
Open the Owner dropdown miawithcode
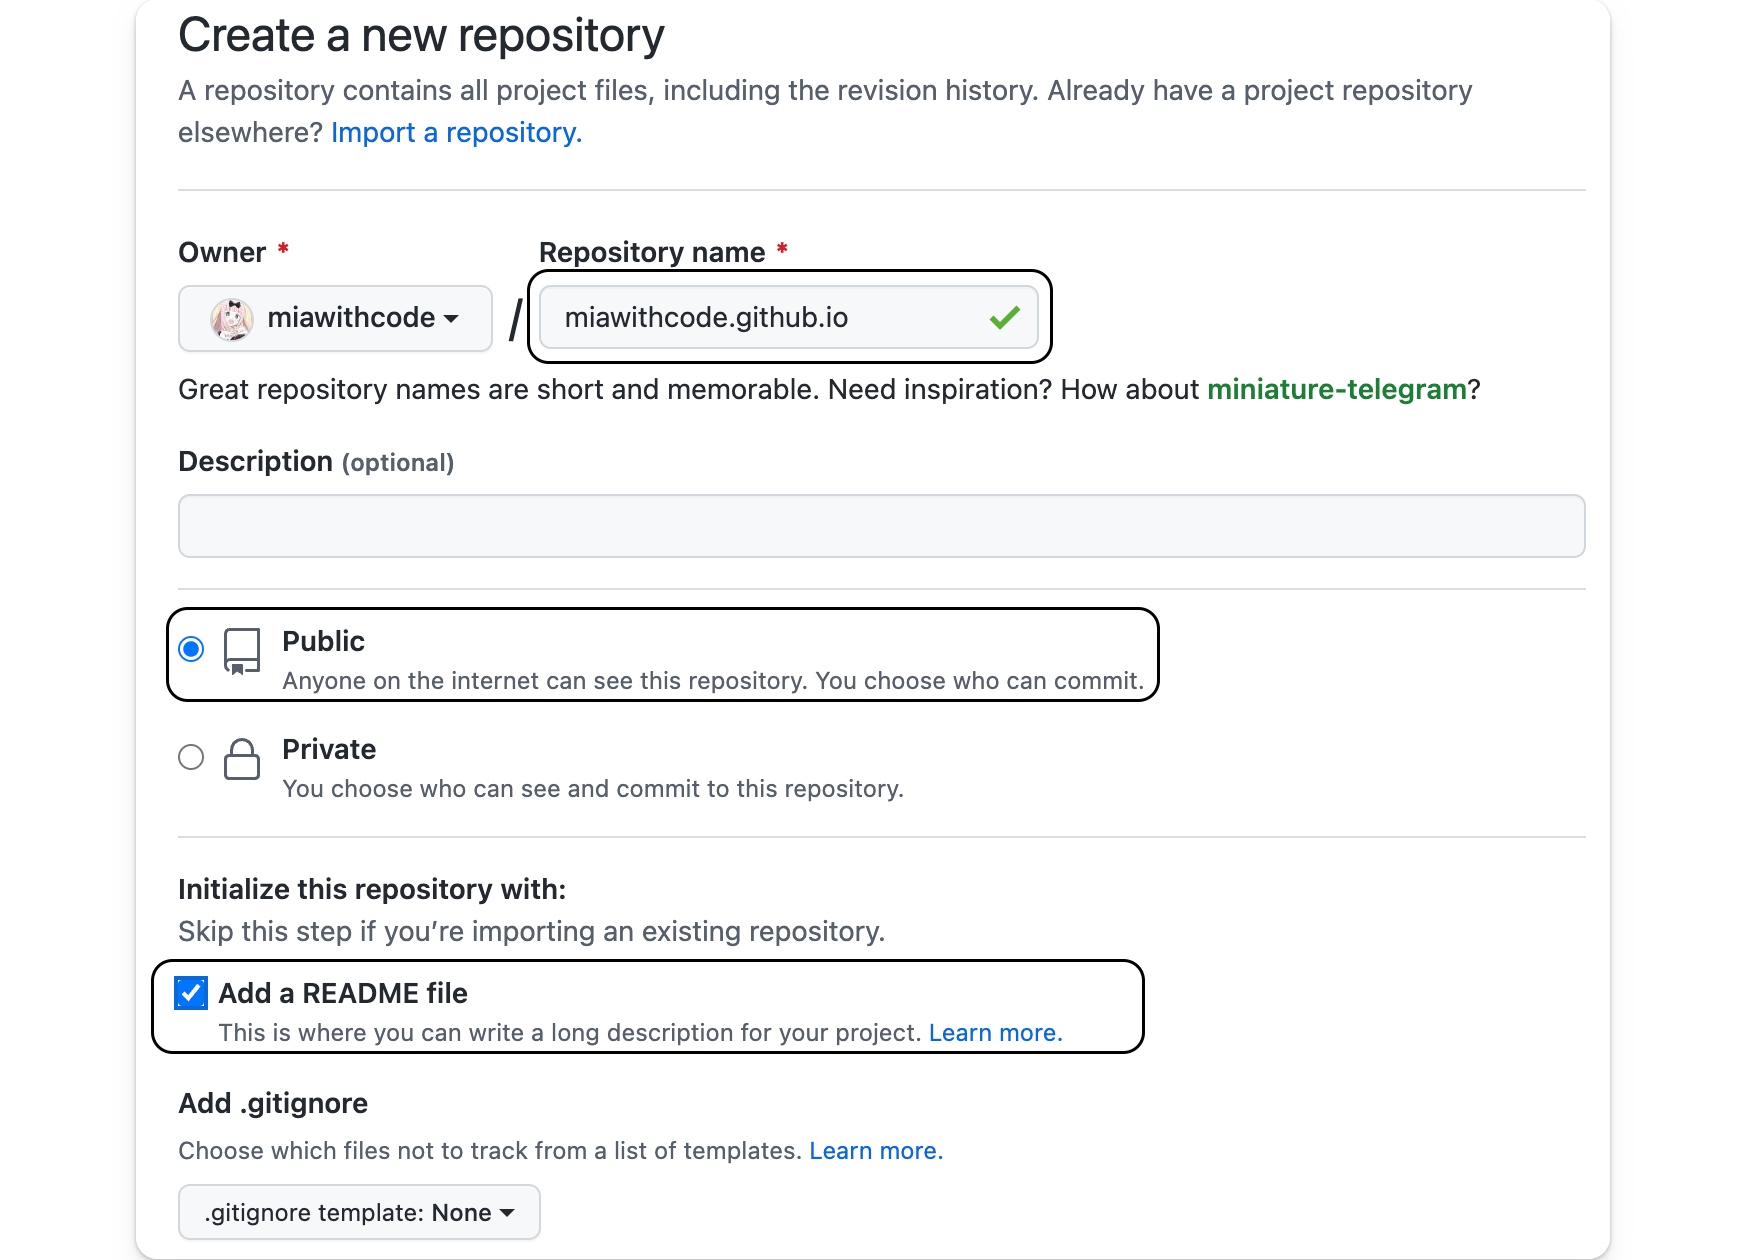pyautogui.click(x=335, y=319)
